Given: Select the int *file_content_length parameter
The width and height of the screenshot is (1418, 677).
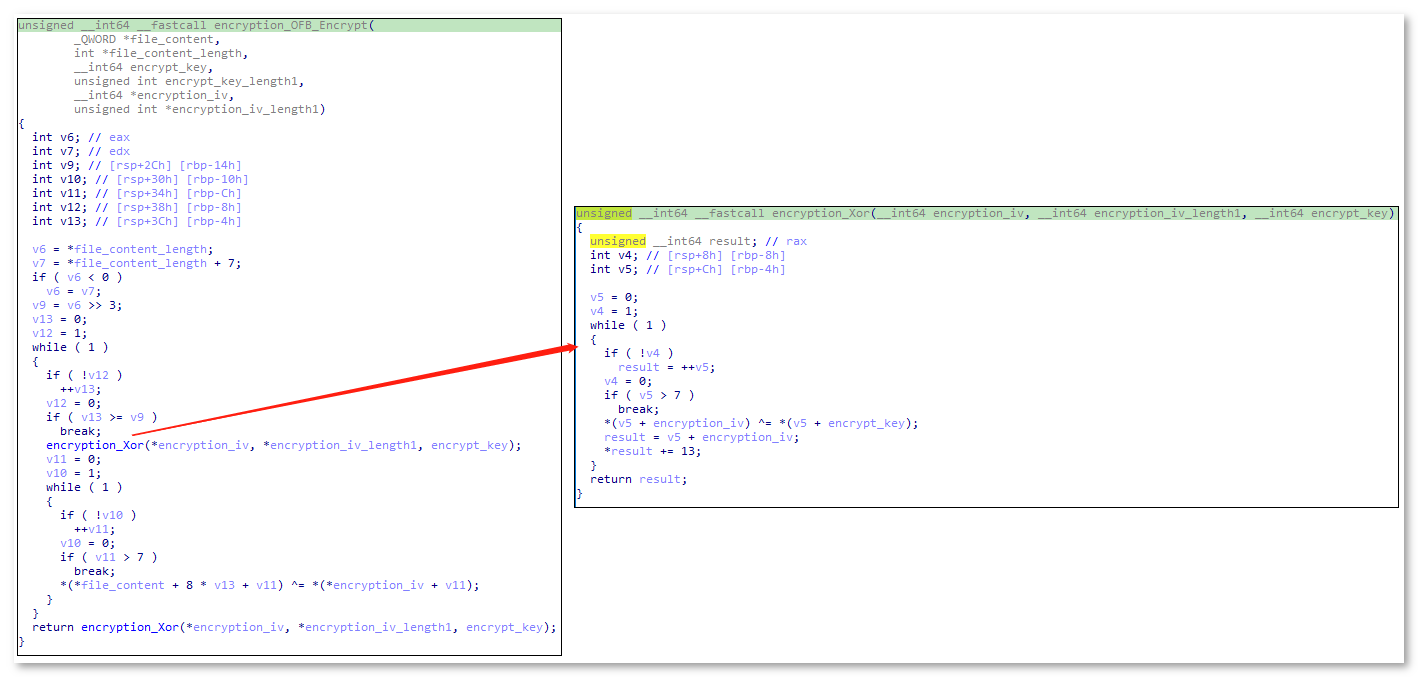Looking at the screenshot, I should coord(160,53).
